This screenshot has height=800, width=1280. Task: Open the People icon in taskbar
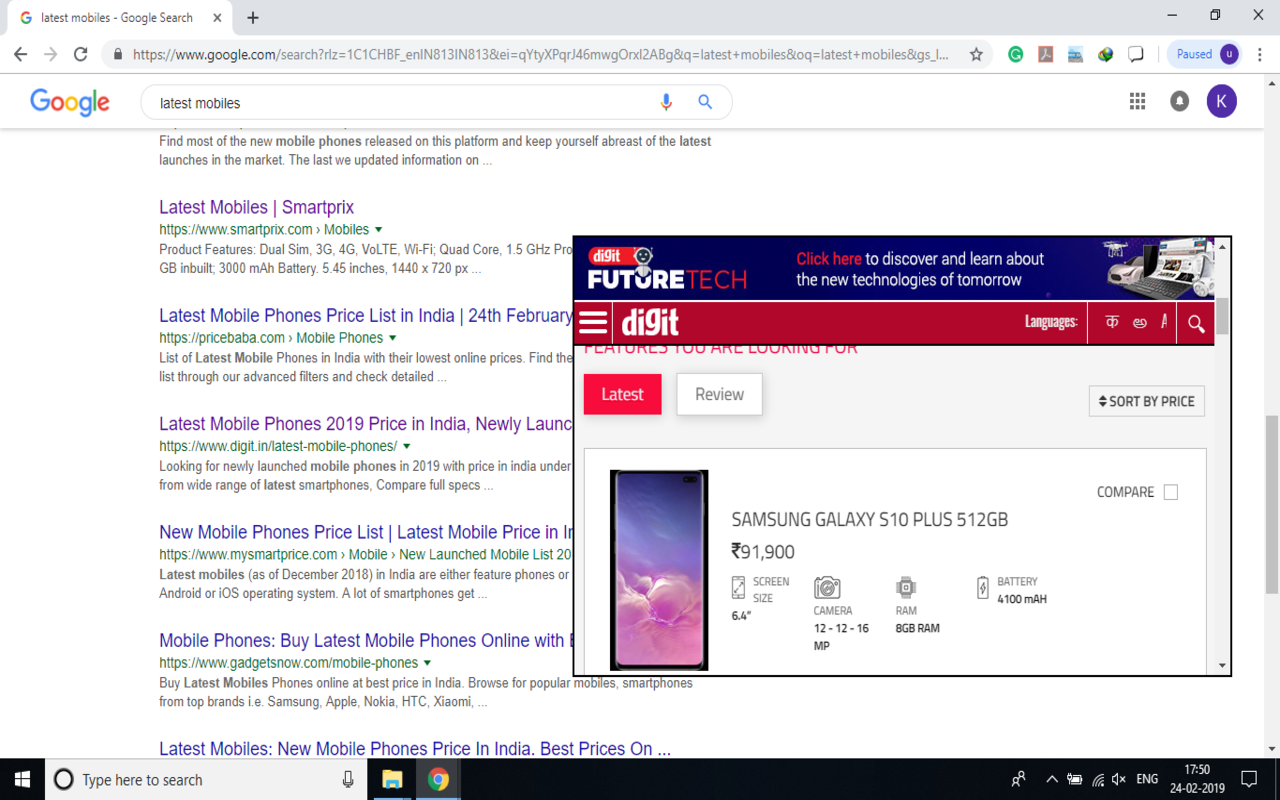1018,779
